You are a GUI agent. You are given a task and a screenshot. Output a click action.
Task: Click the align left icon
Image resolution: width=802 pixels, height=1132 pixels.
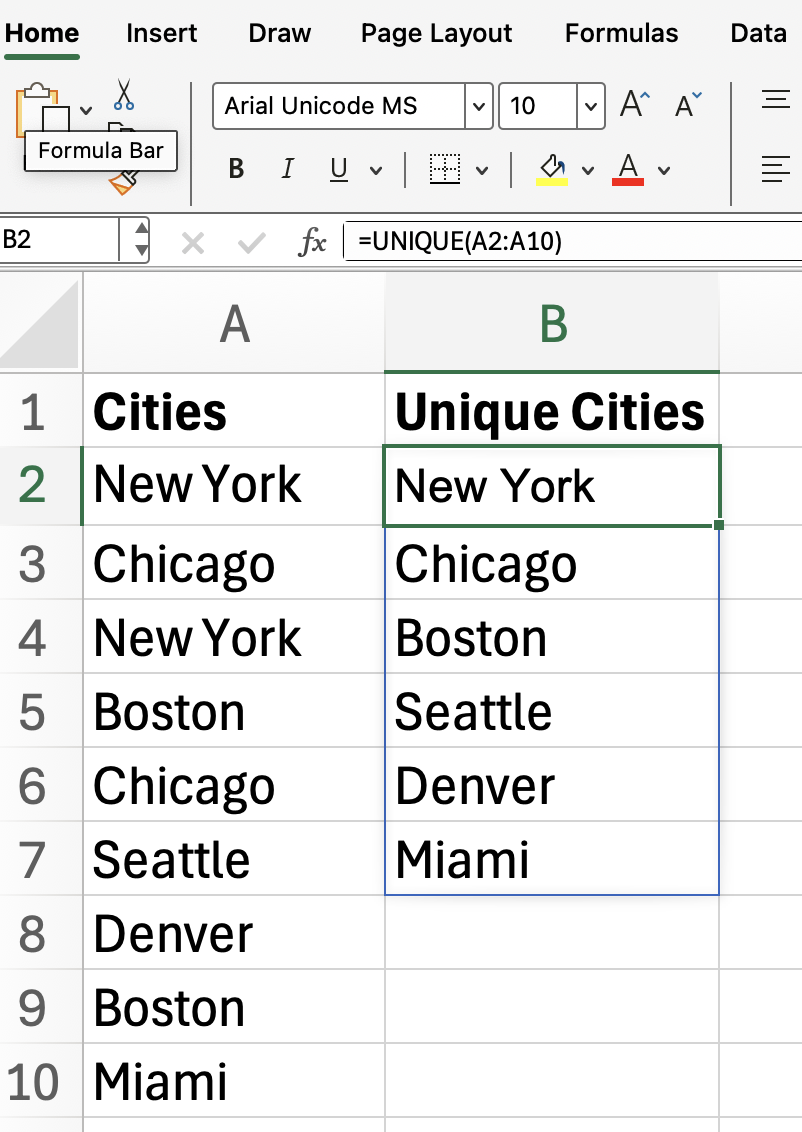776,169
